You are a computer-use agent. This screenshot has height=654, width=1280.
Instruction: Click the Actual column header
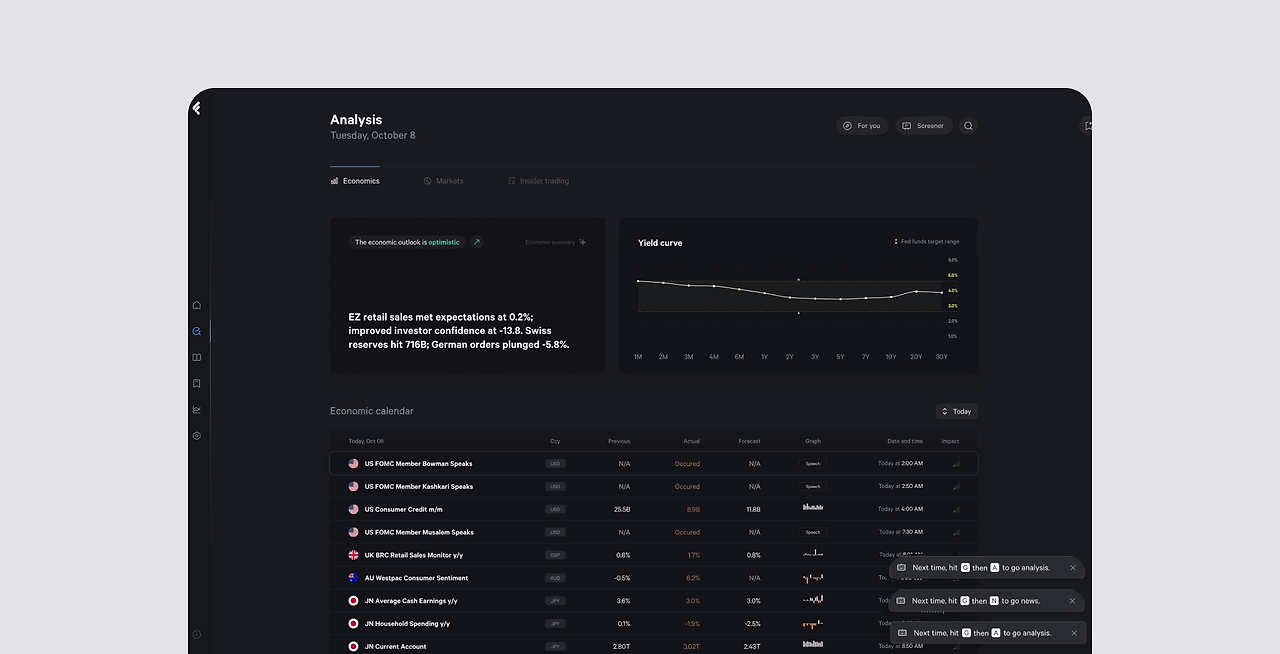(x=692, y=441)
